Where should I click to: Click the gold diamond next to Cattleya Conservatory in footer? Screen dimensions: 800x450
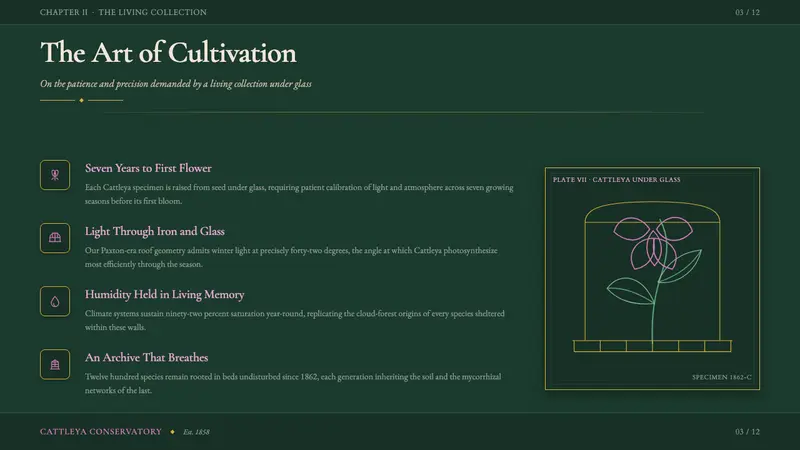(x=172, y=432)
